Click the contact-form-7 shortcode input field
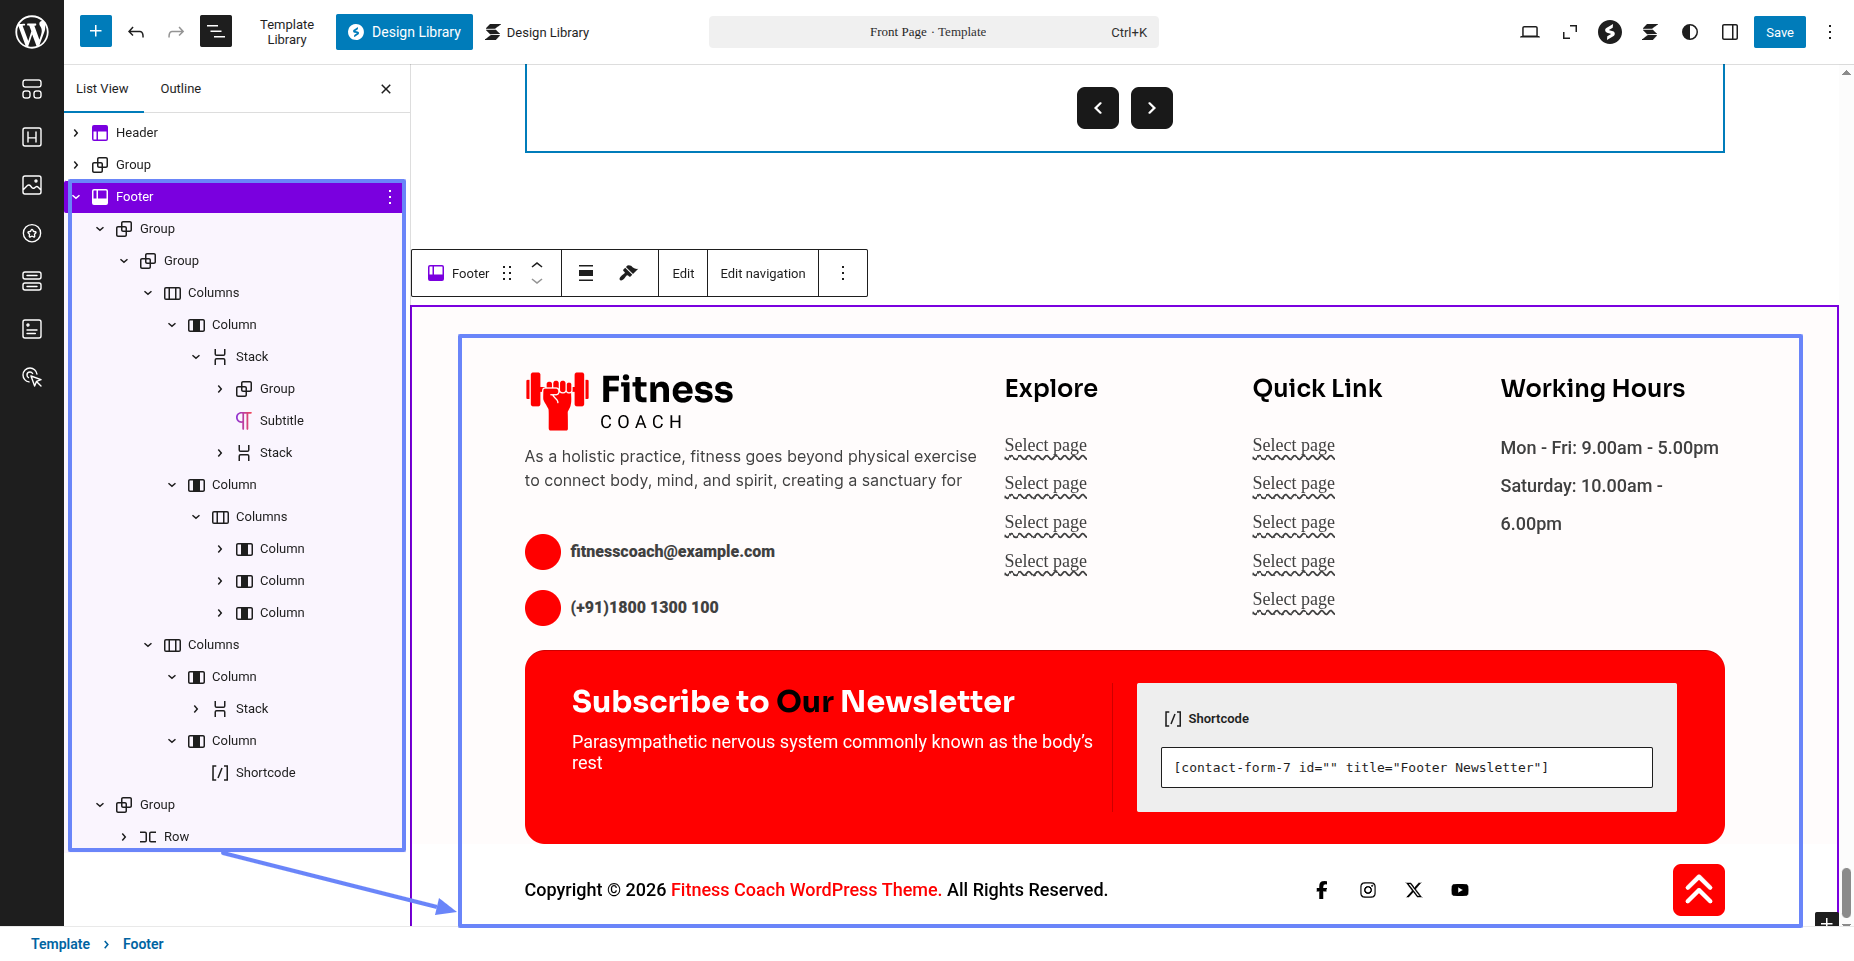This screenshot has width=1854, height=961. [1405, 768]
